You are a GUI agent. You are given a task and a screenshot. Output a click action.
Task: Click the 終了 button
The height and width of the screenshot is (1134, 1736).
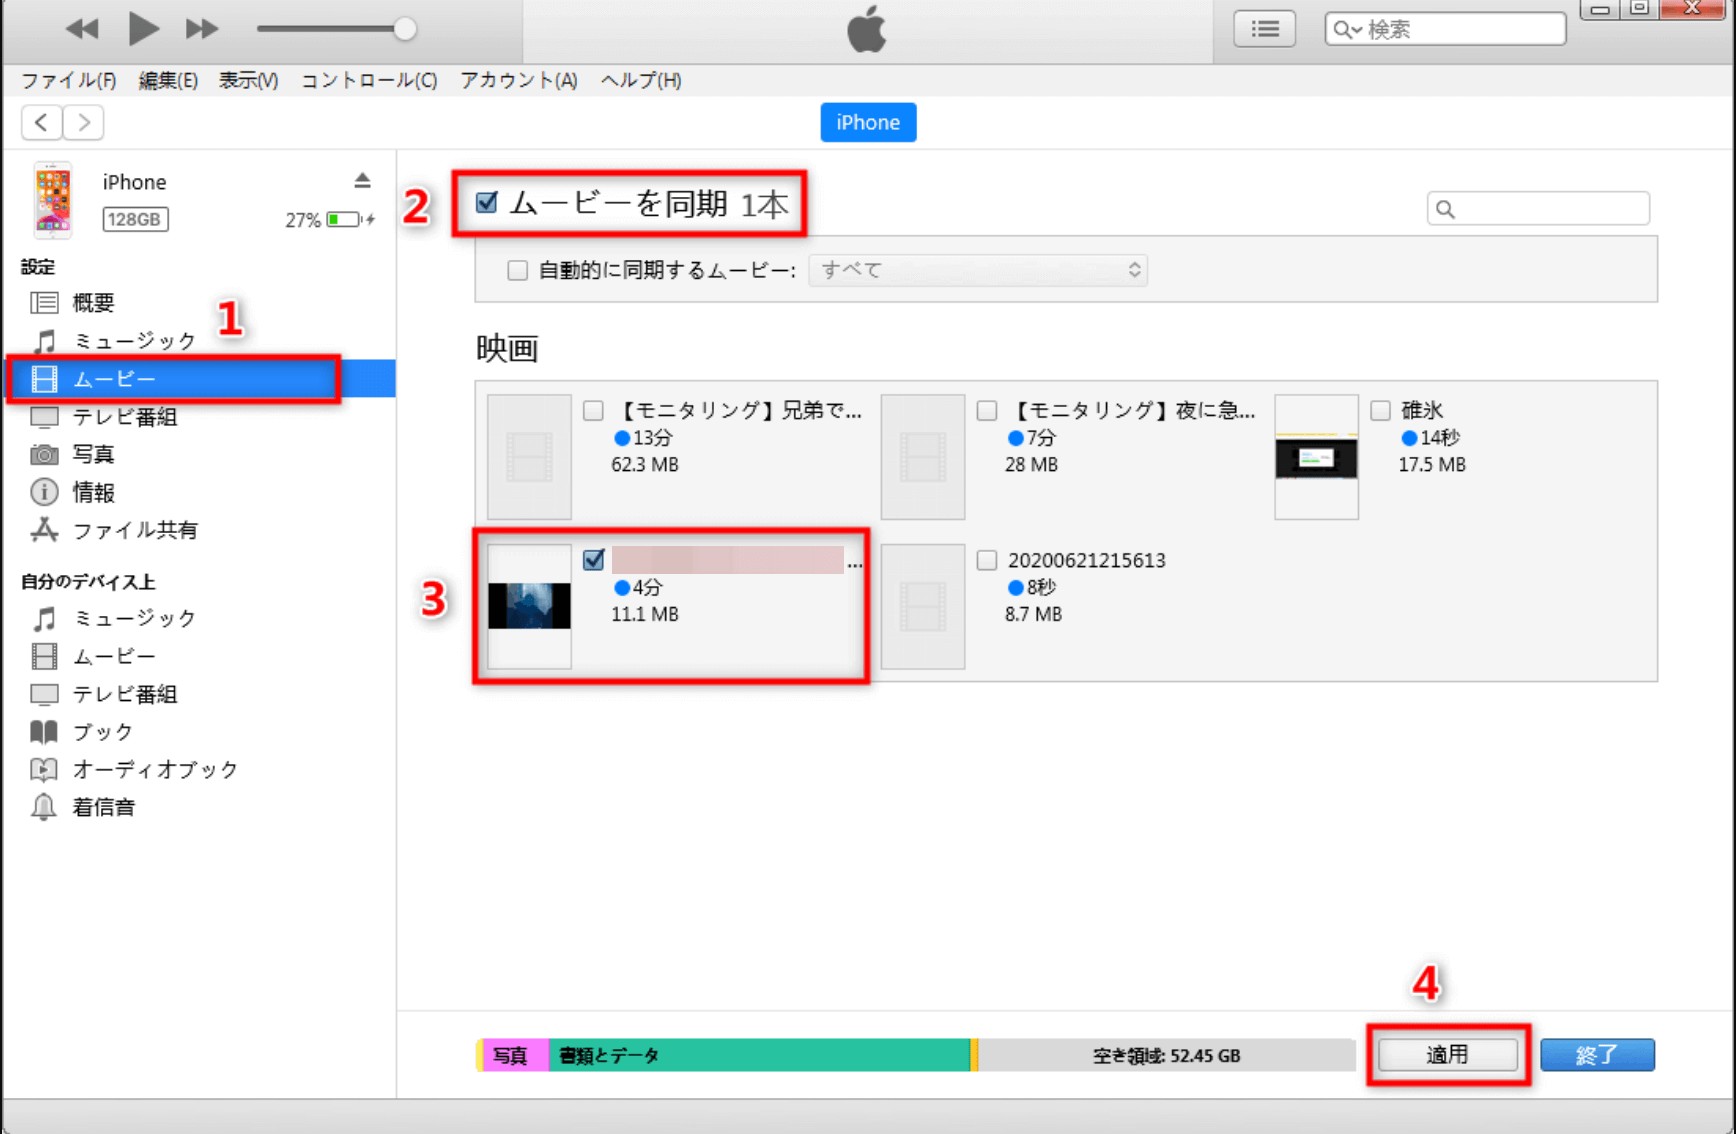pos(1597,1054)
